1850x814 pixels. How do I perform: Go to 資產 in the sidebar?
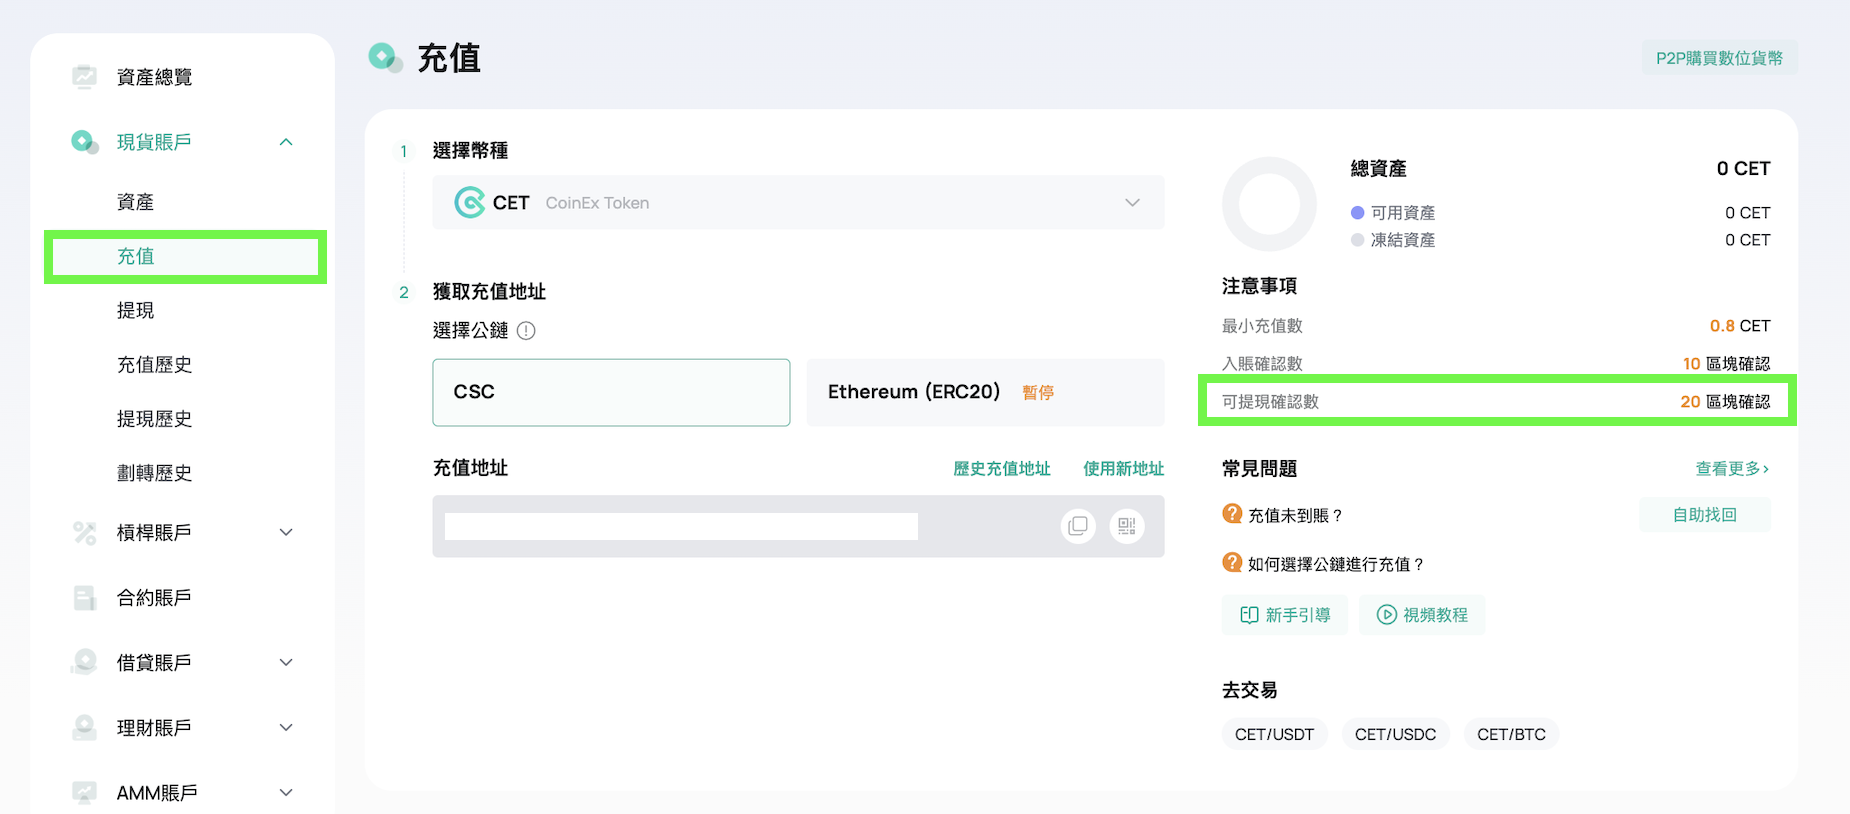click(x=136, y=202)
